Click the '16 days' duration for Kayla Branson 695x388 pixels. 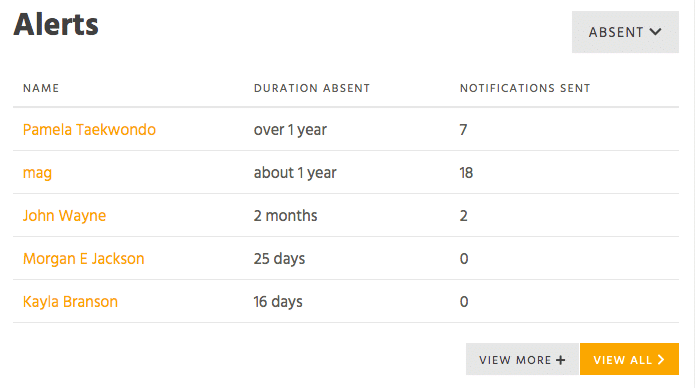click(278, 302)
